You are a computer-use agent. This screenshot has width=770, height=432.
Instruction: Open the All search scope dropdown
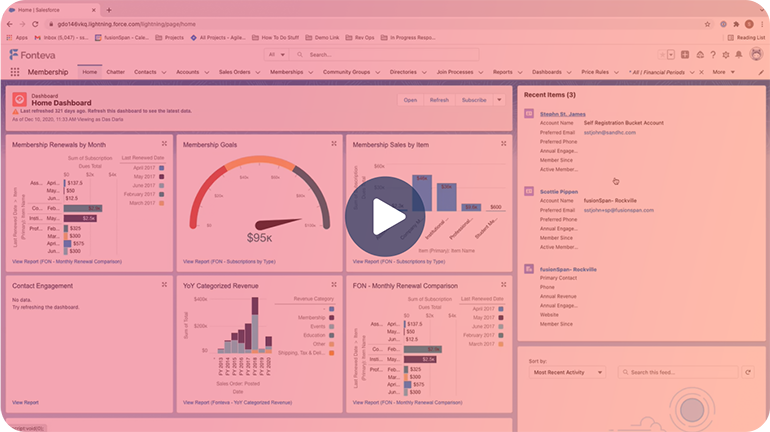tap(276, 54)
